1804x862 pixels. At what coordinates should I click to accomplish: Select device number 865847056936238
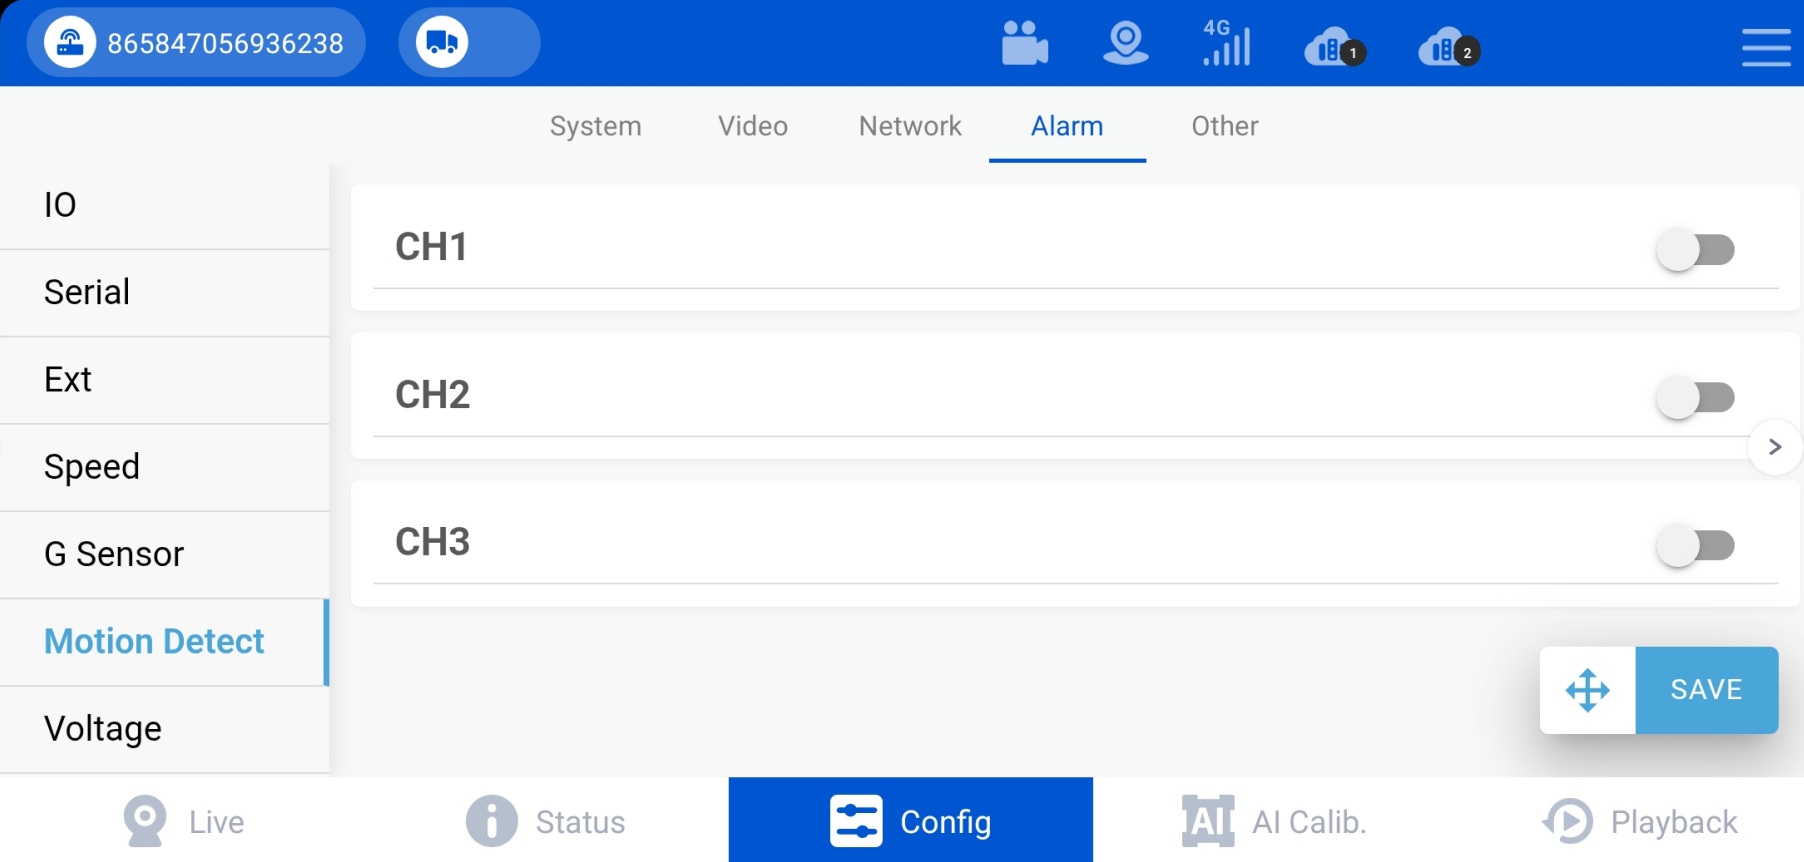click(x=225, y=44)
